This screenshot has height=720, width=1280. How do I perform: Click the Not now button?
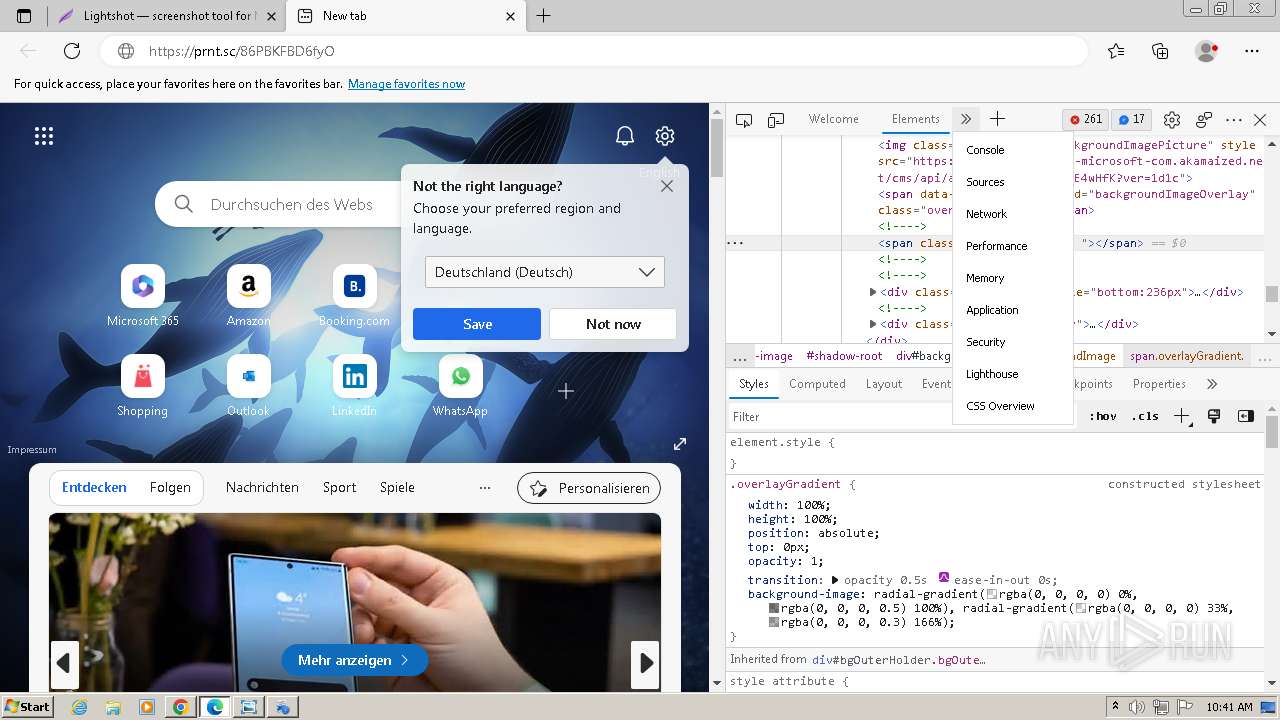[613, 324]
